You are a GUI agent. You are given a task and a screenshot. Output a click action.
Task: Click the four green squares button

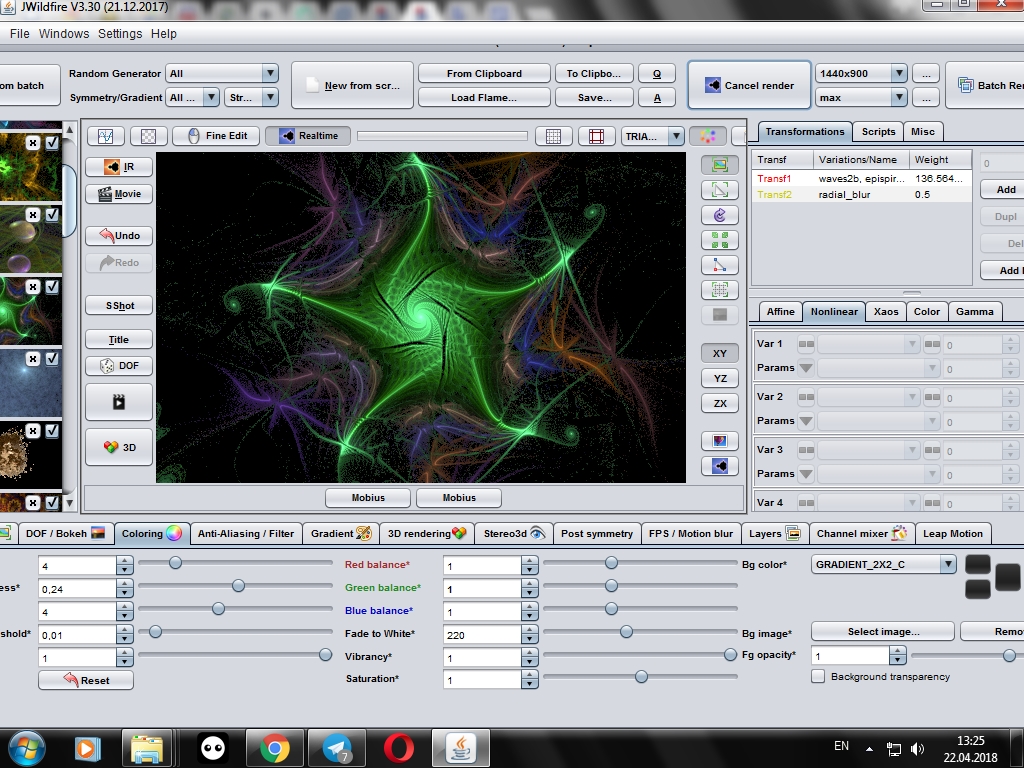point(720,240)
